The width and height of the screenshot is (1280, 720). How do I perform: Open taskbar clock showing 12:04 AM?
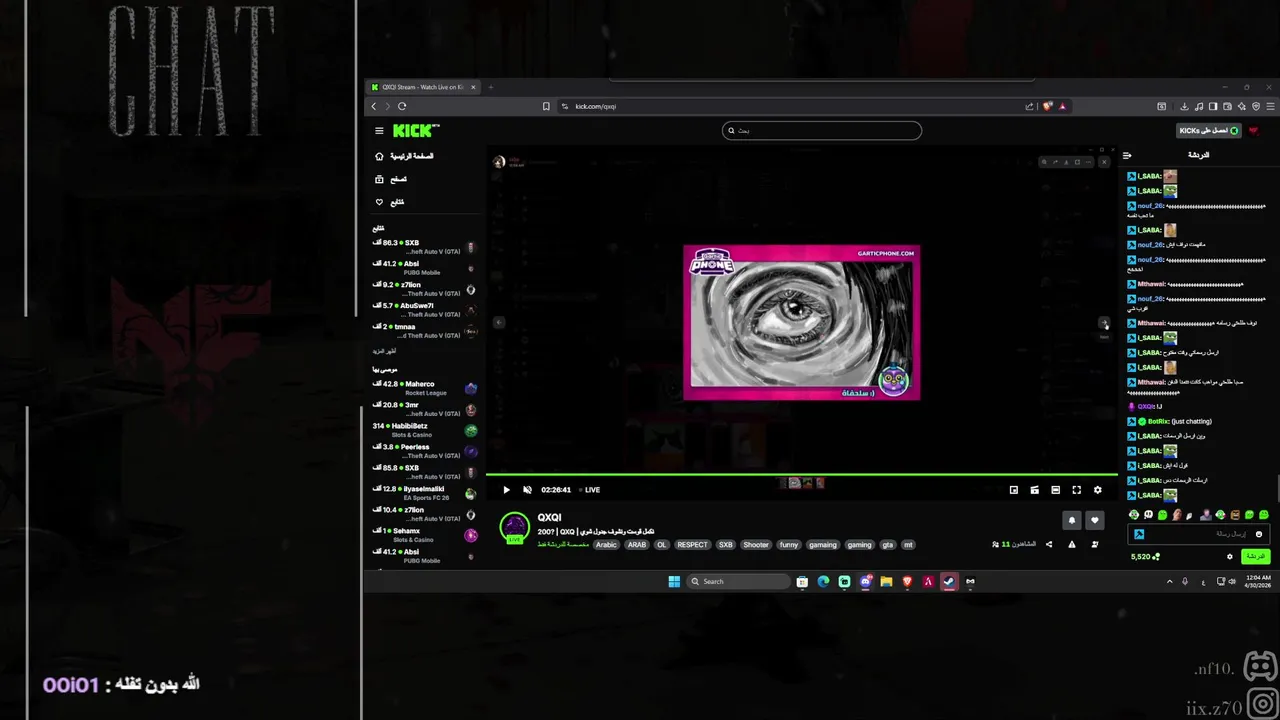[1258, 581]
